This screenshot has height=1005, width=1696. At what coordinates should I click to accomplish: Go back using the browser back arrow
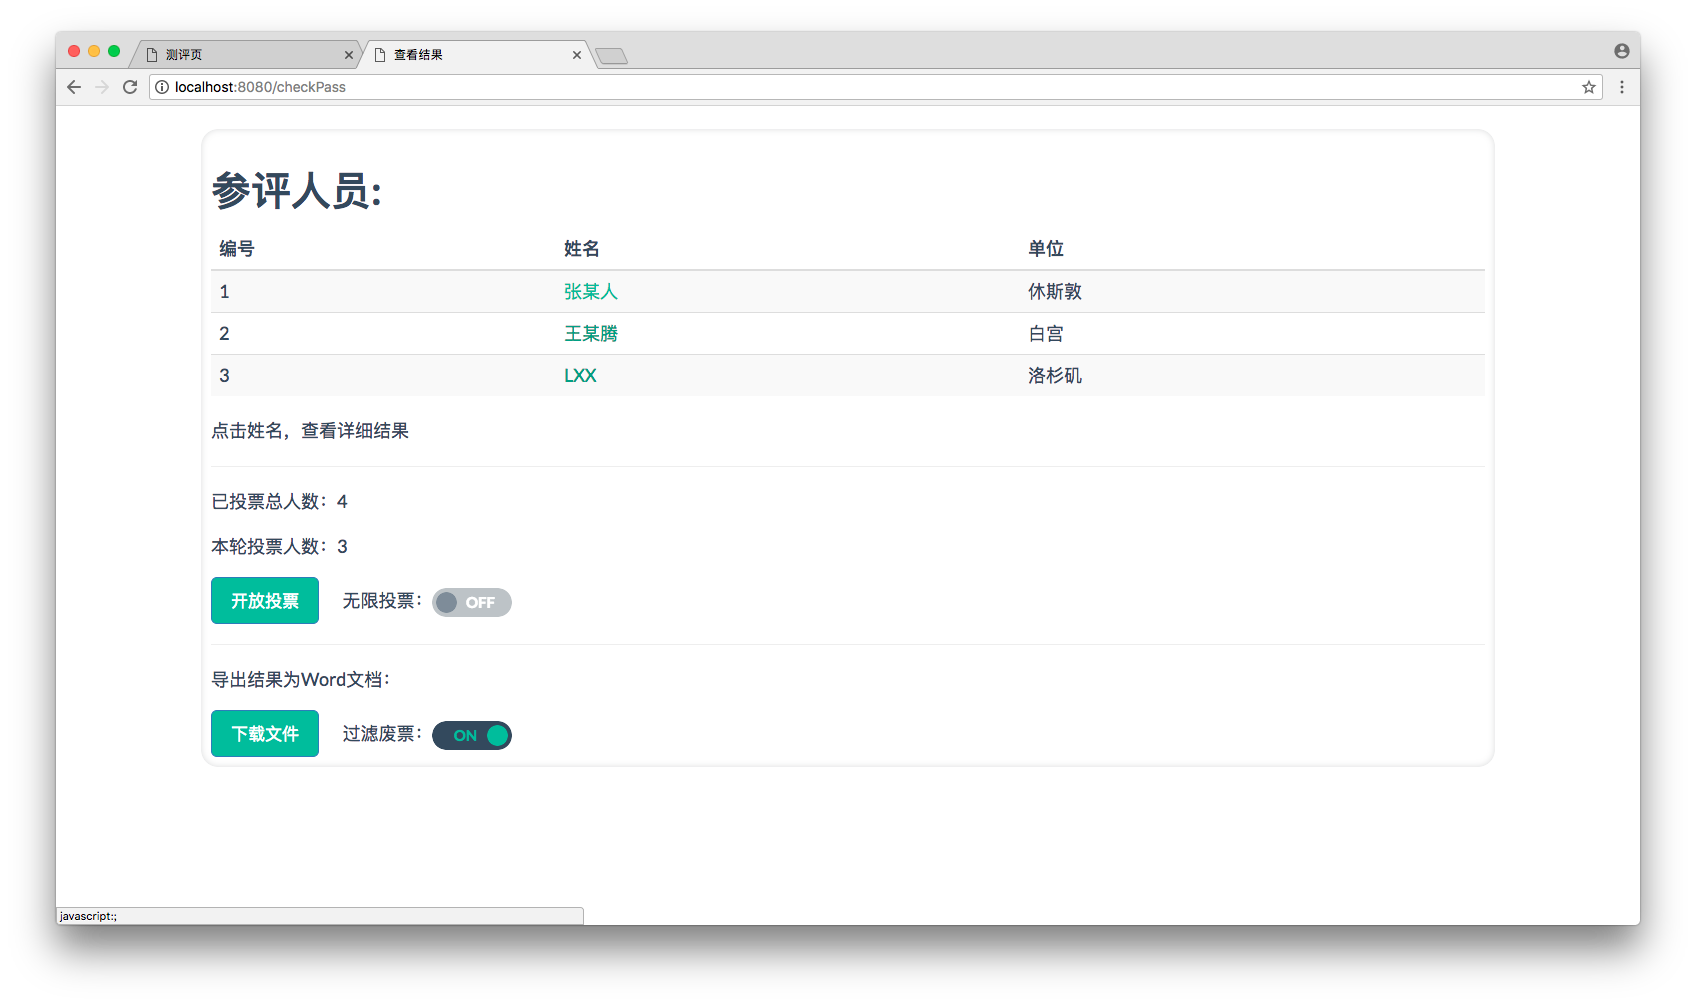(74, 87)
